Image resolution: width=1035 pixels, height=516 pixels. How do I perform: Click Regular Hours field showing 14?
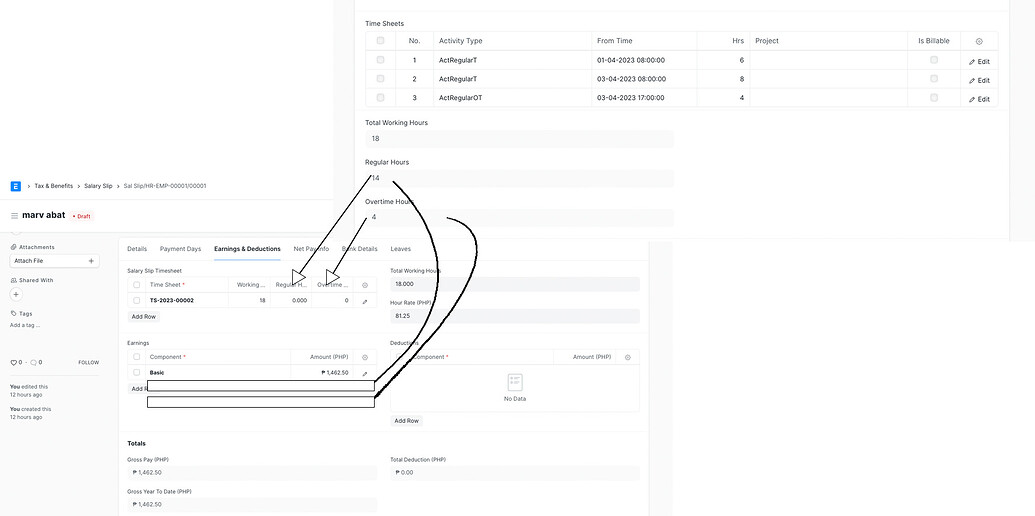pyautogui.click(x=519, y=178)
